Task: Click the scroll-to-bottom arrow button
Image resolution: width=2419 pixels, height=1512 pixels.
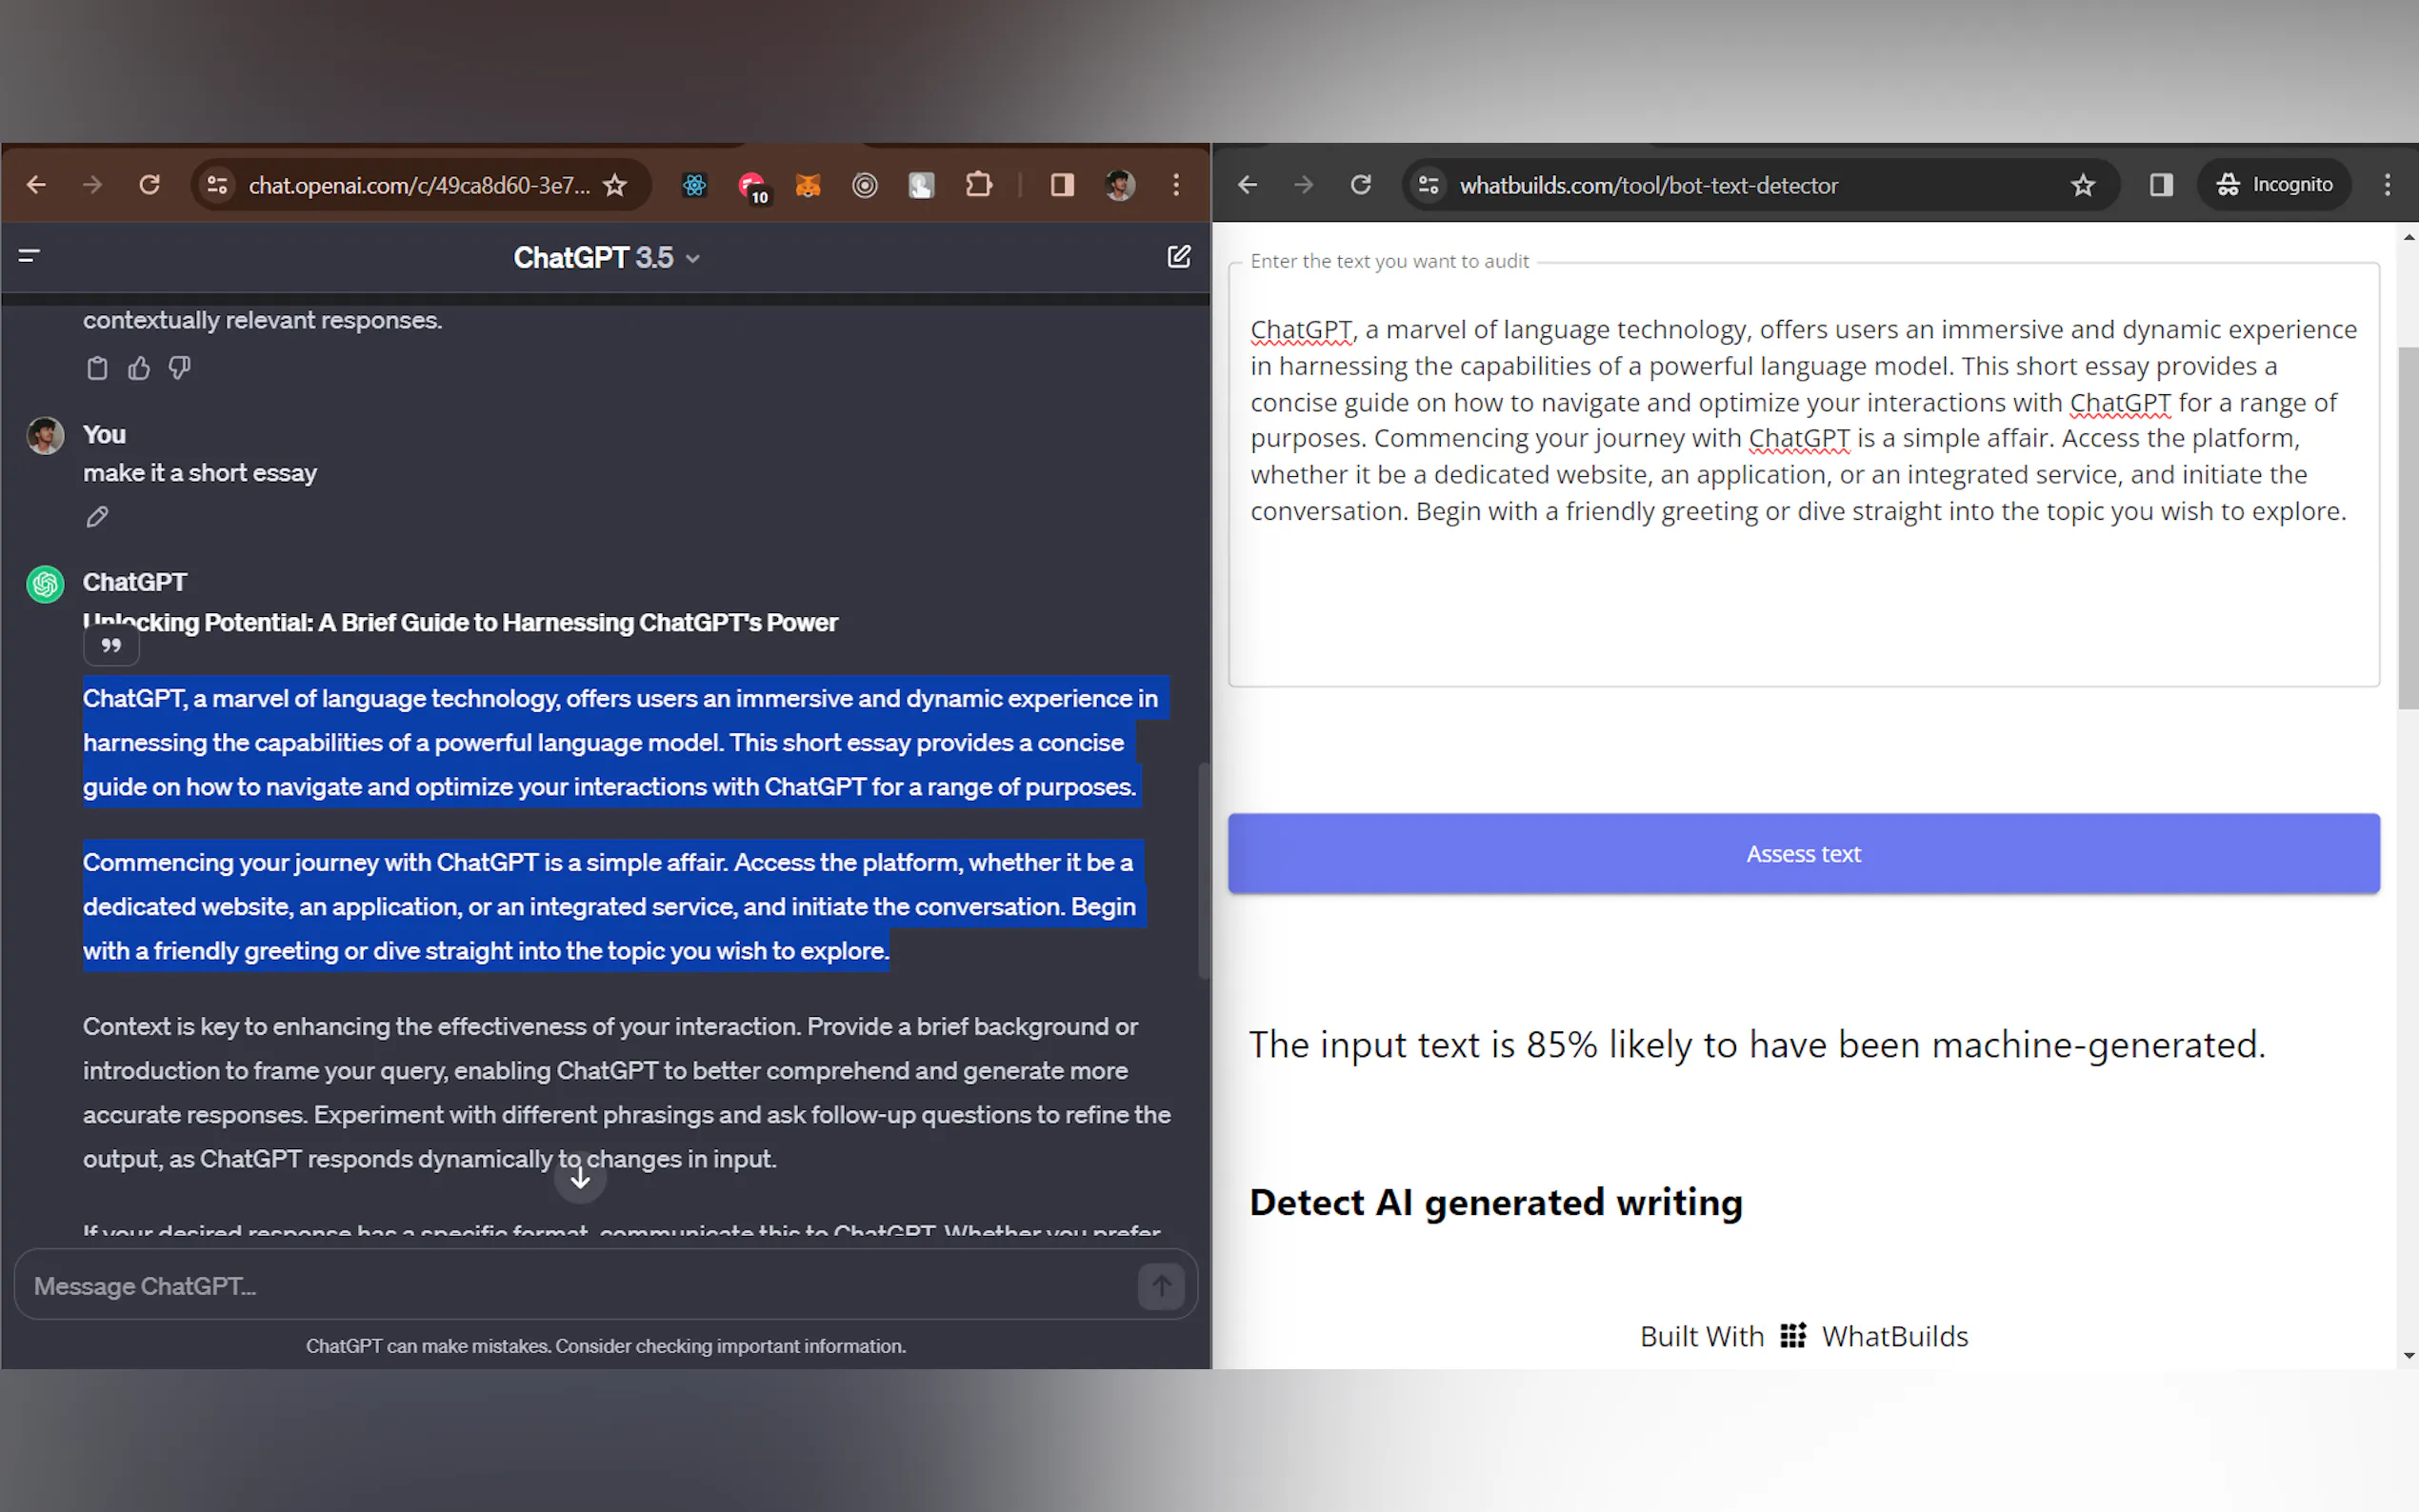Action: [x=580, y=1179]
